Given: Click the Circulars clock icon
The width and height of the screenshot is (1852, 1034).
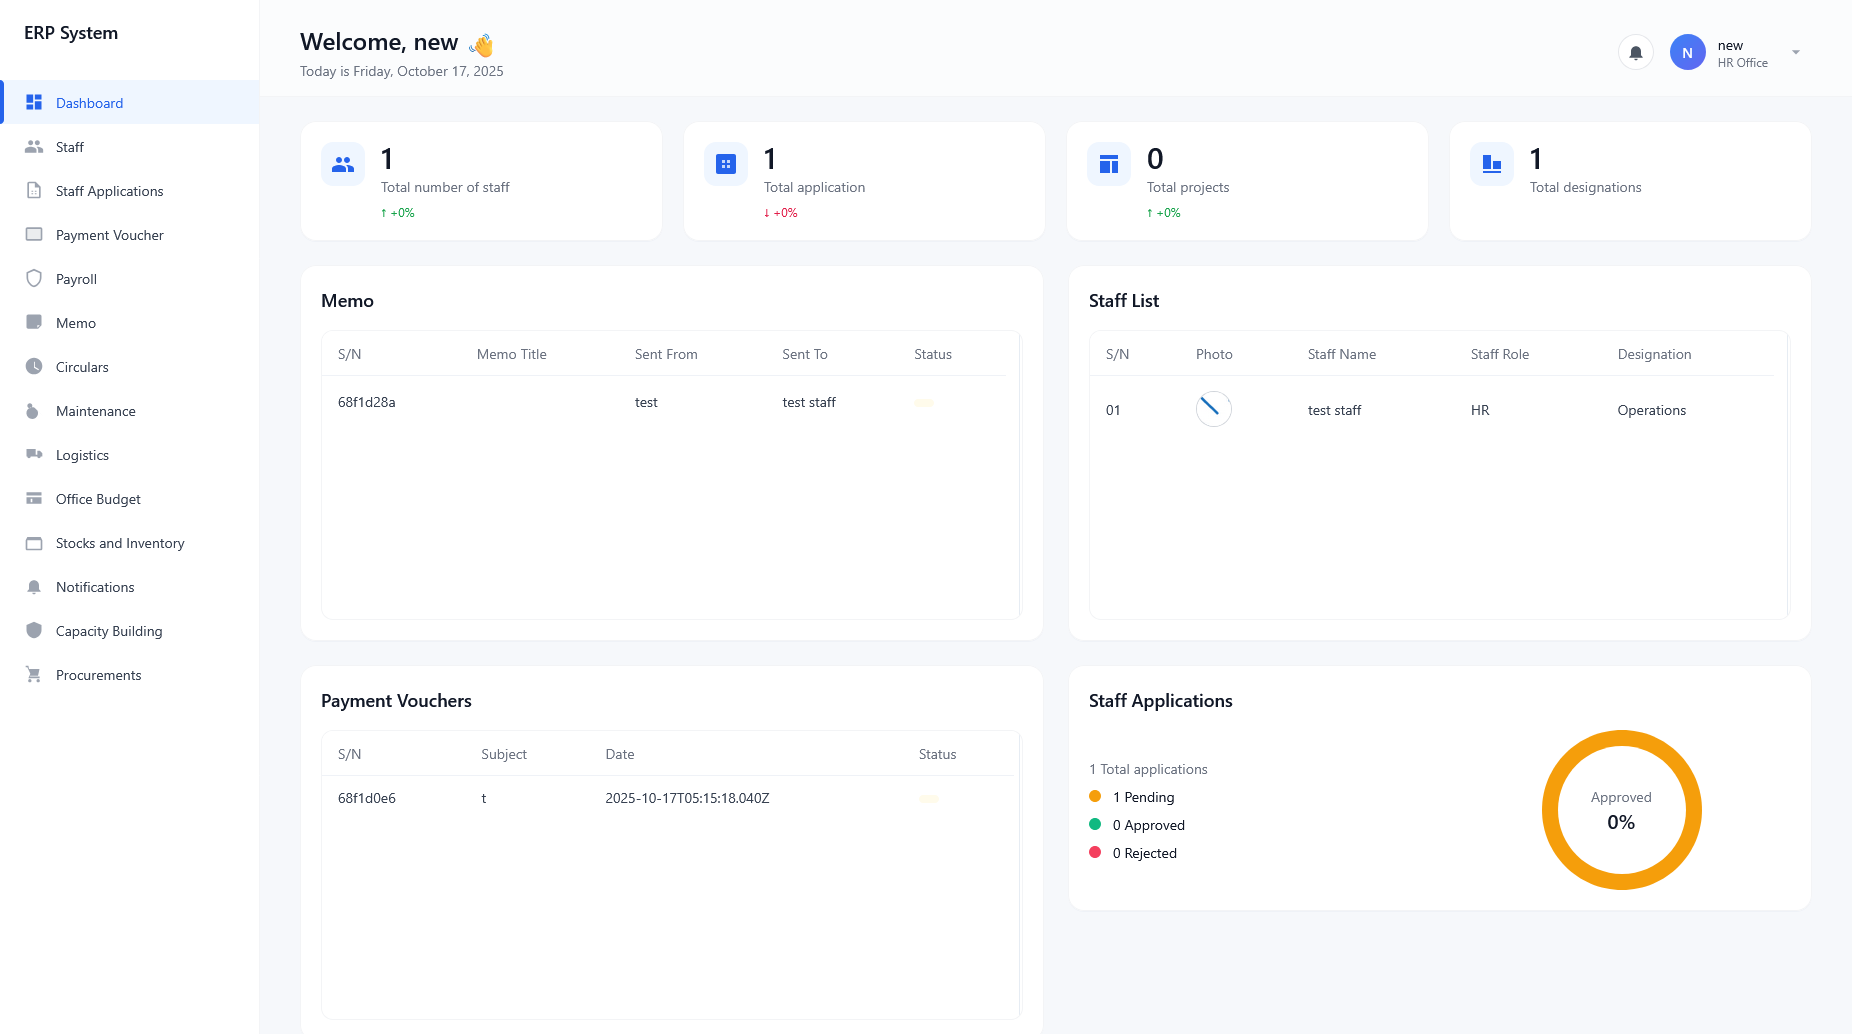Looking at the screenshot, I should click(x=34, y=366).
